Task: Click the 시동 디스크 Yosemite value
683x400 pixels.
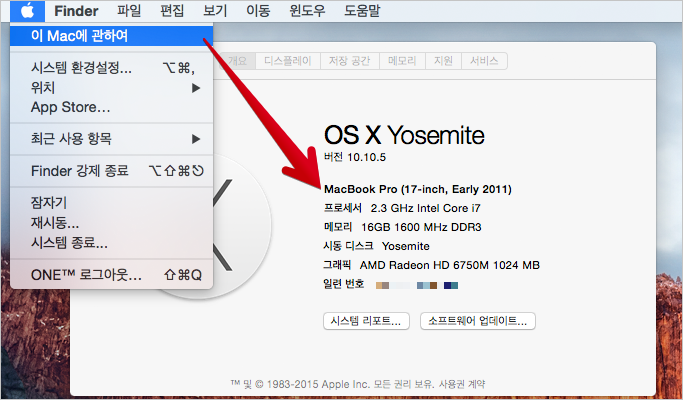Action: pos(406,247)
